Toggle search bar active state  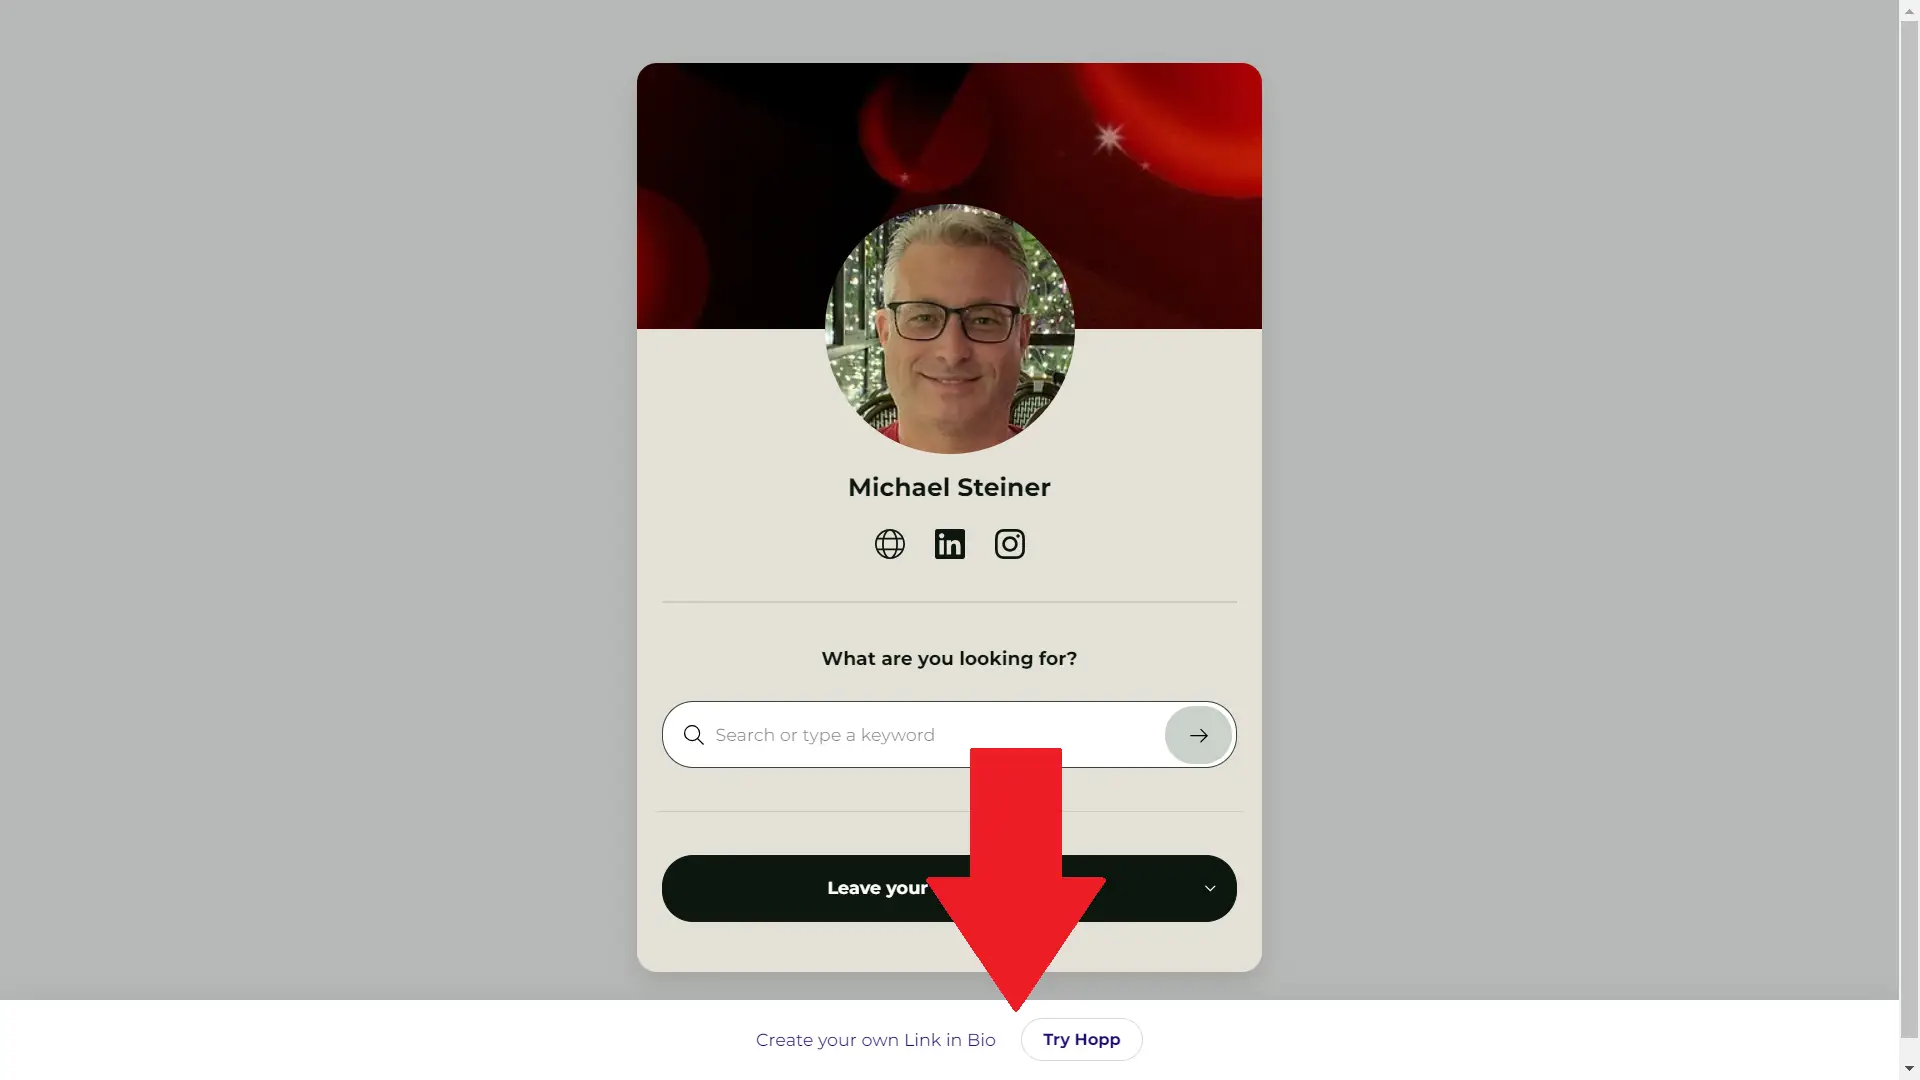coord(1197,735)
